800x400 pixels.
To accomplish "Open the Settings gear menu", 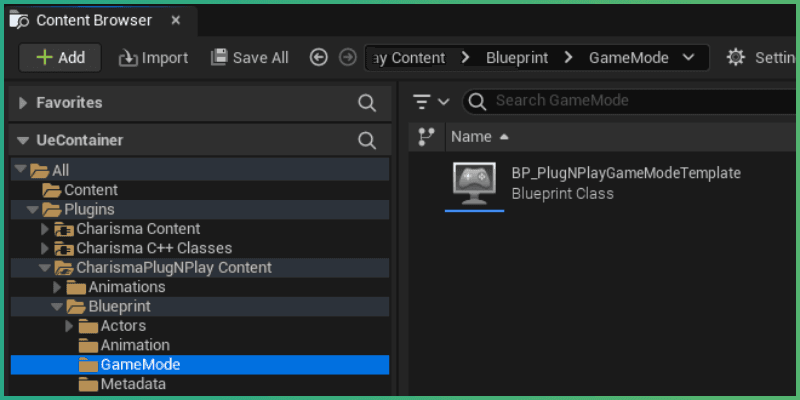I will coord(735,58).
